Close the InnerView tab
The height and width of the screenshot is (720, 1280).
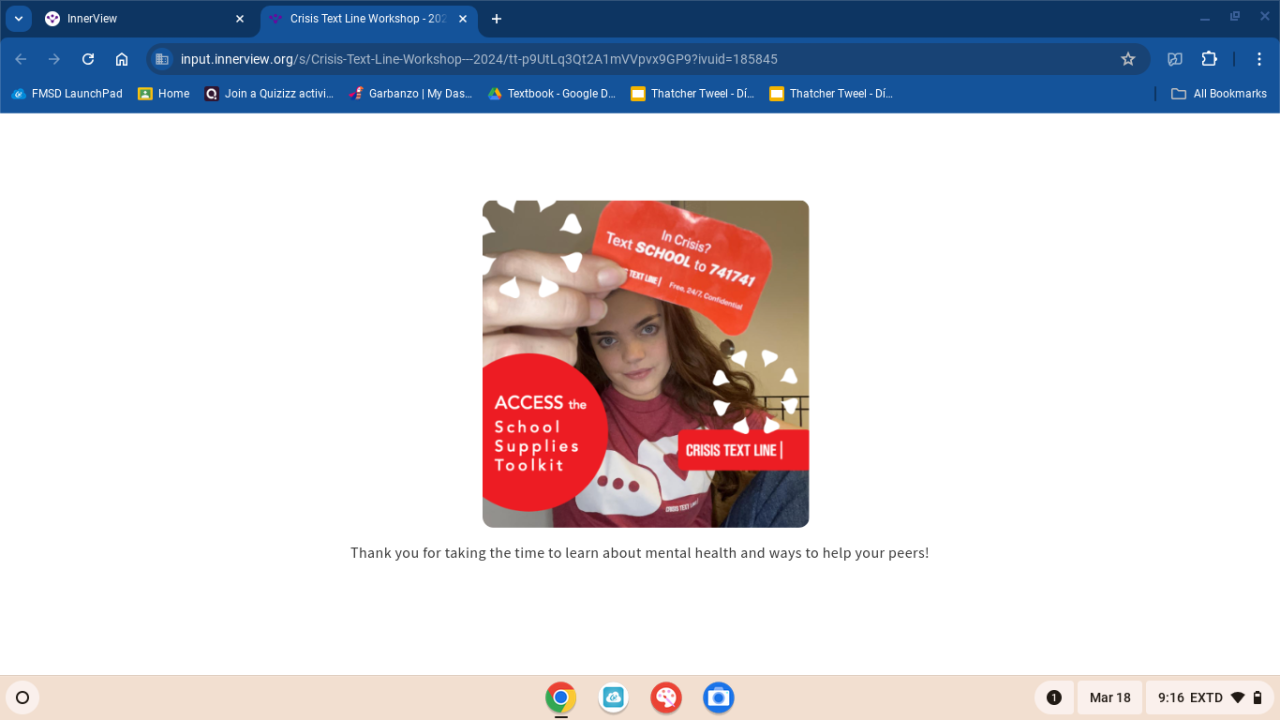pos(240,19)
